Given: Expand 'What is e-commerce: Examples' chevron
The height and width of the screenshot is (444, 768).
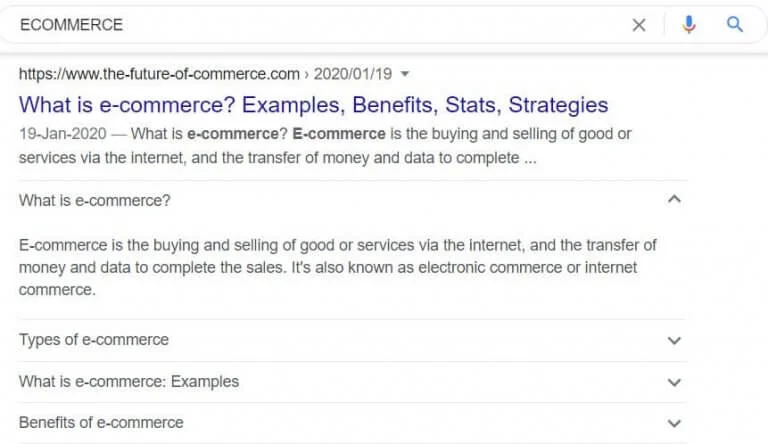Looking at the screenshot, I should tap(674, 382).
